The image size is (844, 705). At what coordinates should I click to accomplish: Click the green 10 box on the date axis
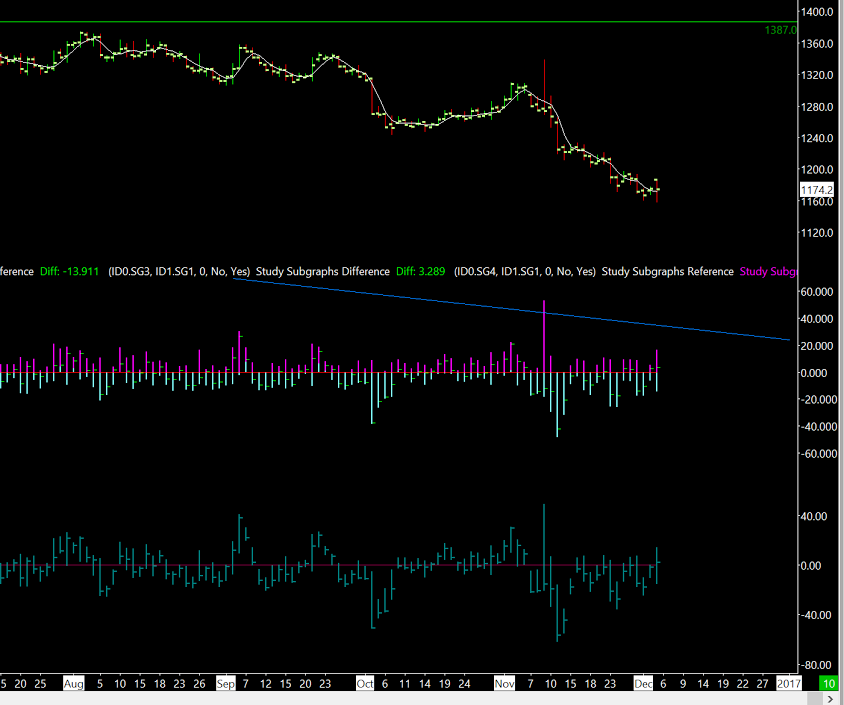coord(828,683)
